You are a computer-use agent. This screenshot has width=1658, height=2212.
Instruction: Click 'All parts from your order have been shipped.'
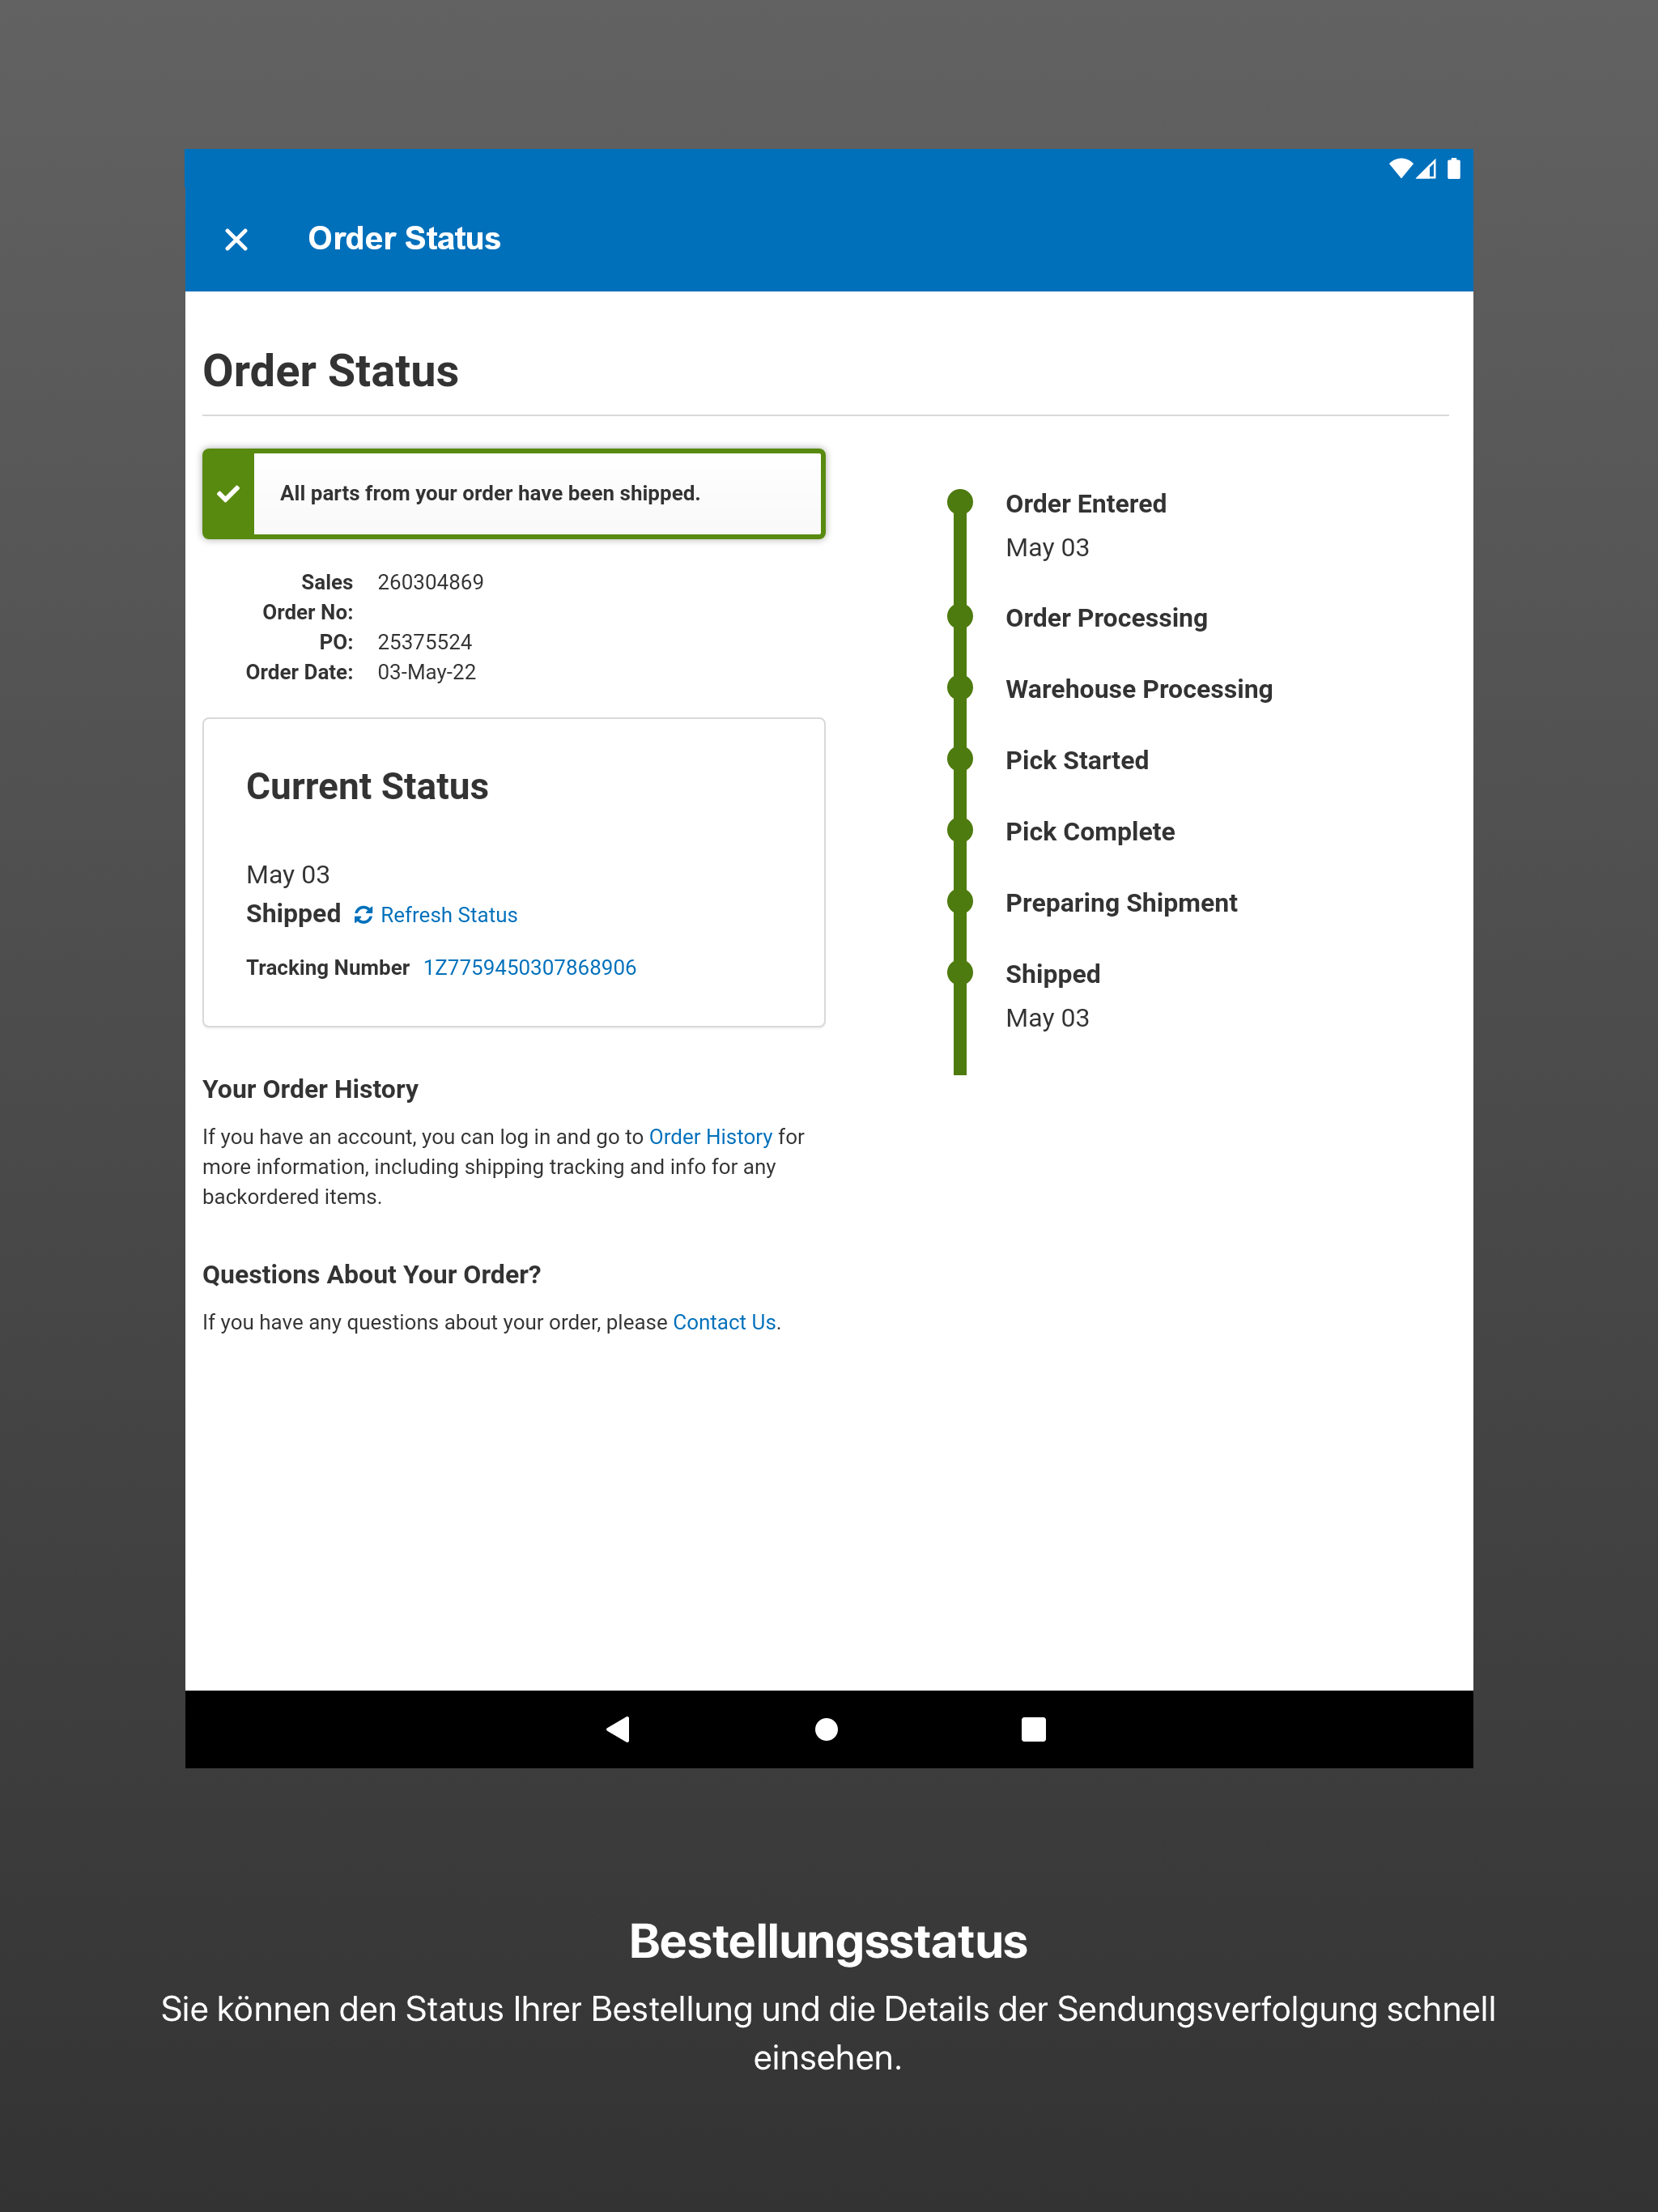click(x=490, y=493)
